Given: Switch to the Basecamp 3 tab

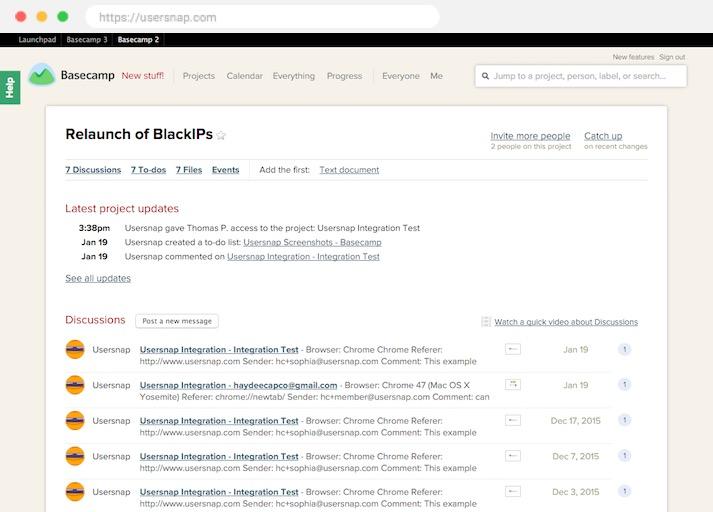Looking at the screenshot, I should click(x=86, y=40).
